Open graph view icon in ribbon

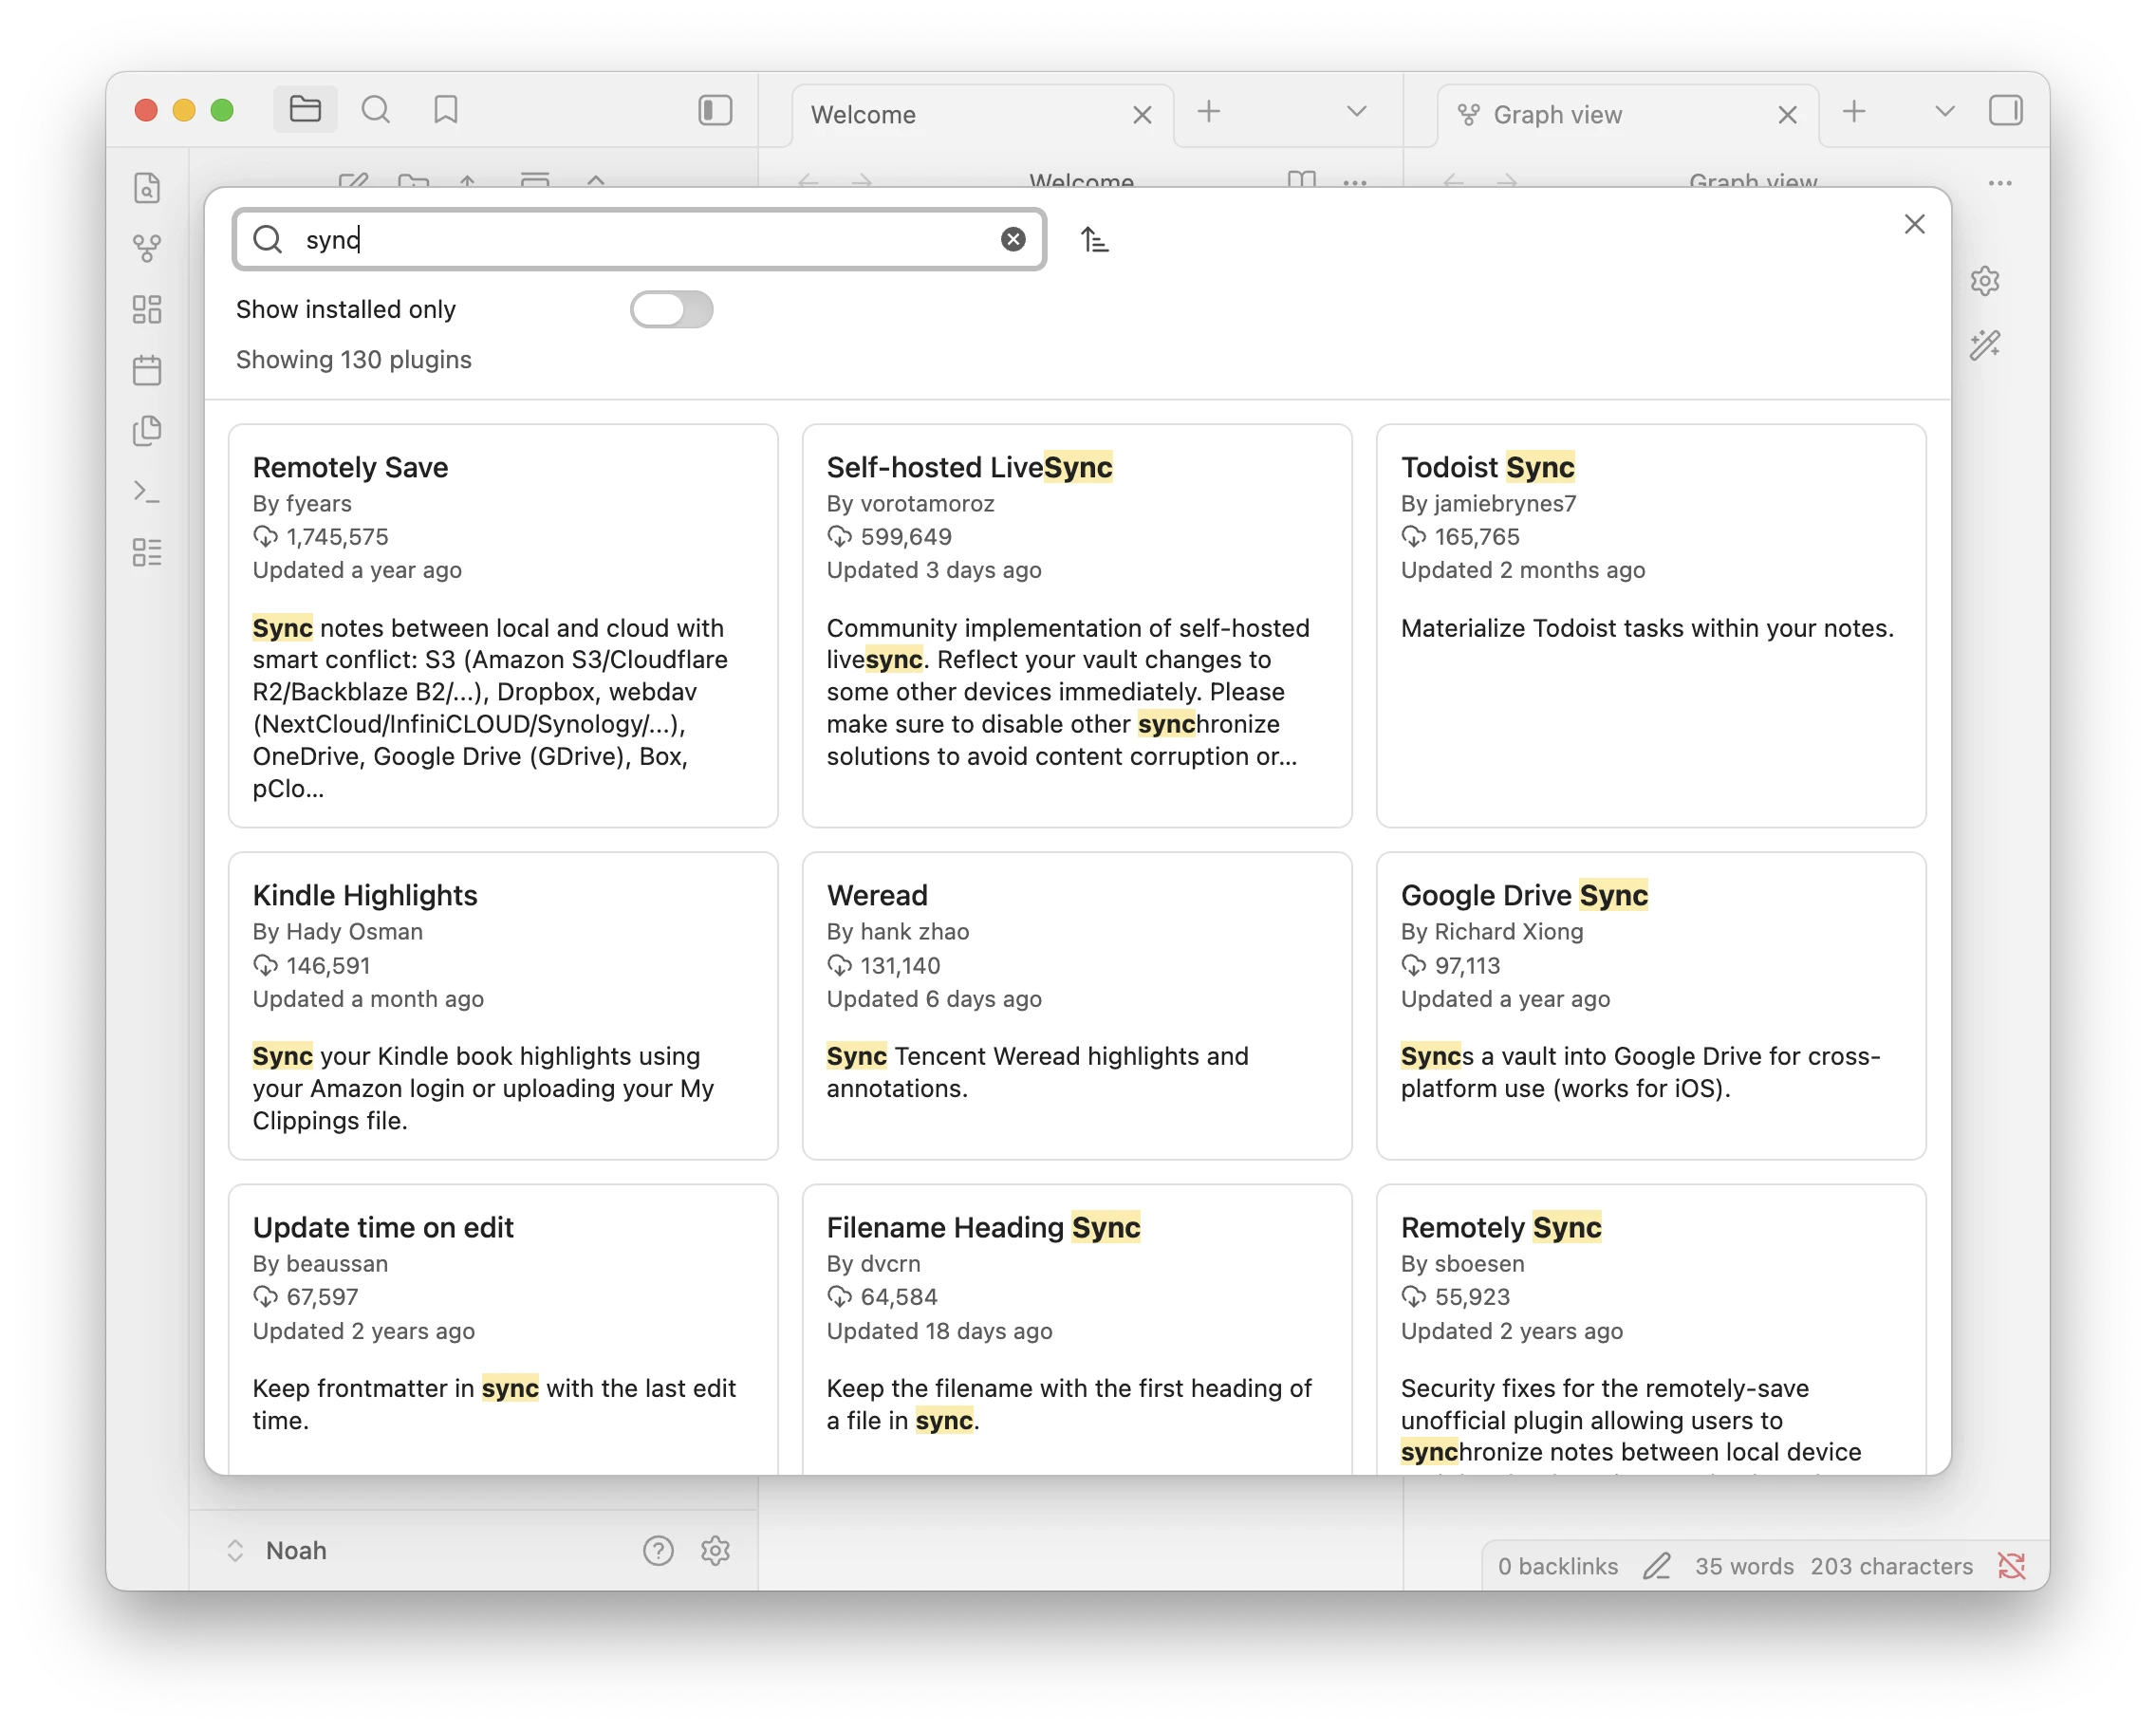pos(147,248)
